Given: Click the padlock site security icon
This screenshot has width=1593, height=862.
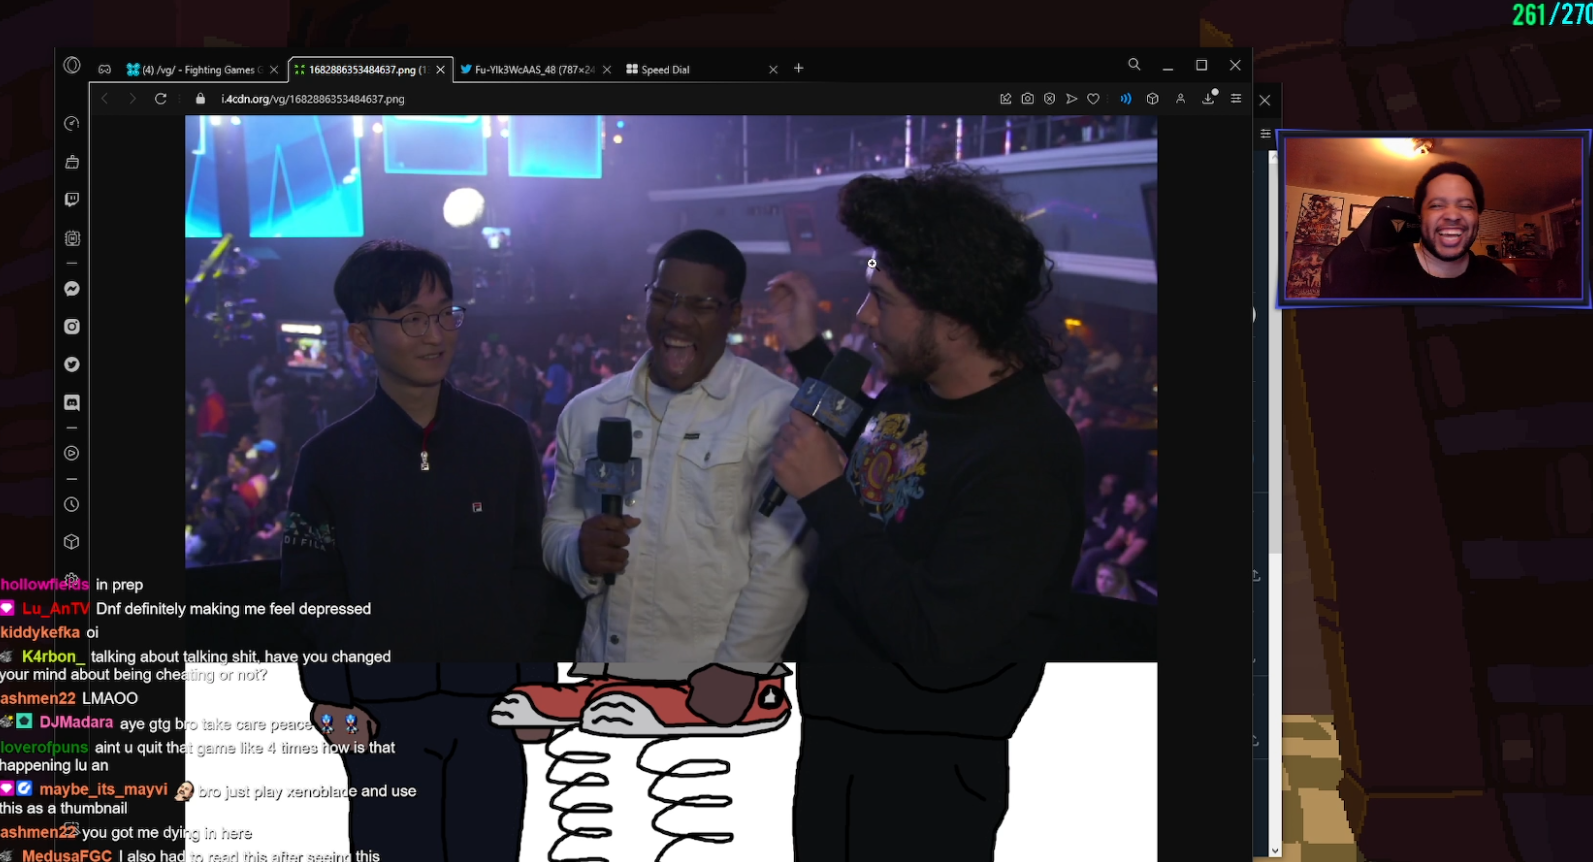Looking at the screenshot, I should [200, 99].
